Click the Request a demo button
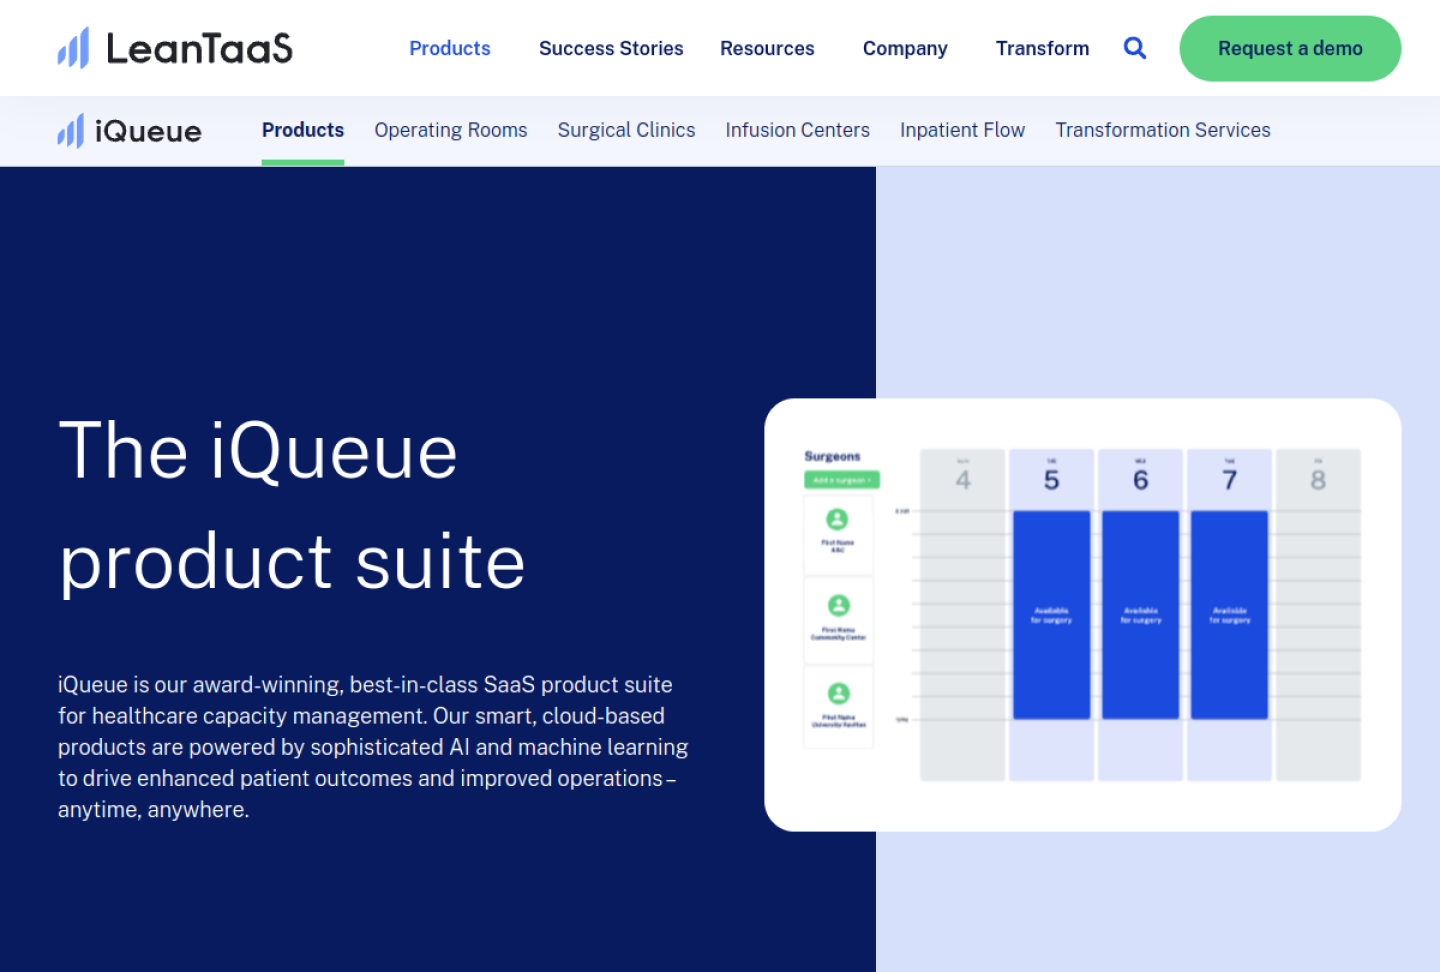1440x972 pixels. point(1290,48)
